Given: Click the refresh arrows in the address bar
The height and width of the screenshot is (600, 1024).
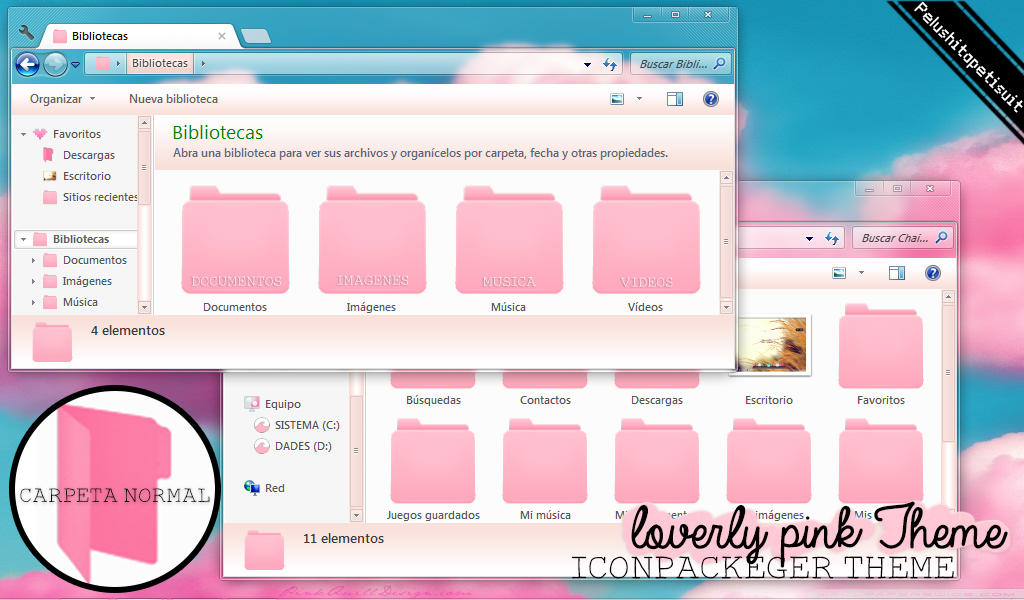Looking at the screenshot, I should 610,63.
